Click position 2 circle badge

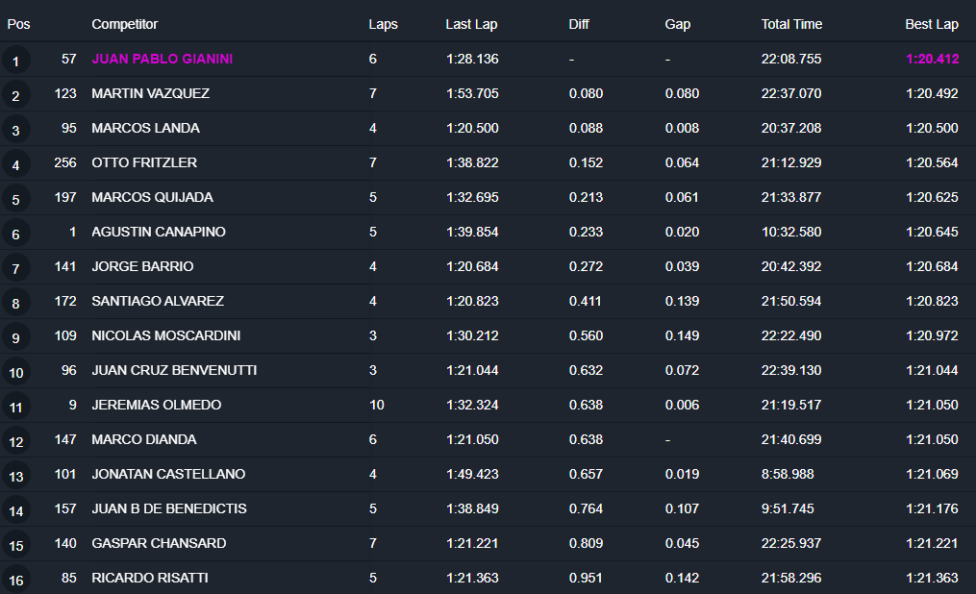click(16, 96)
